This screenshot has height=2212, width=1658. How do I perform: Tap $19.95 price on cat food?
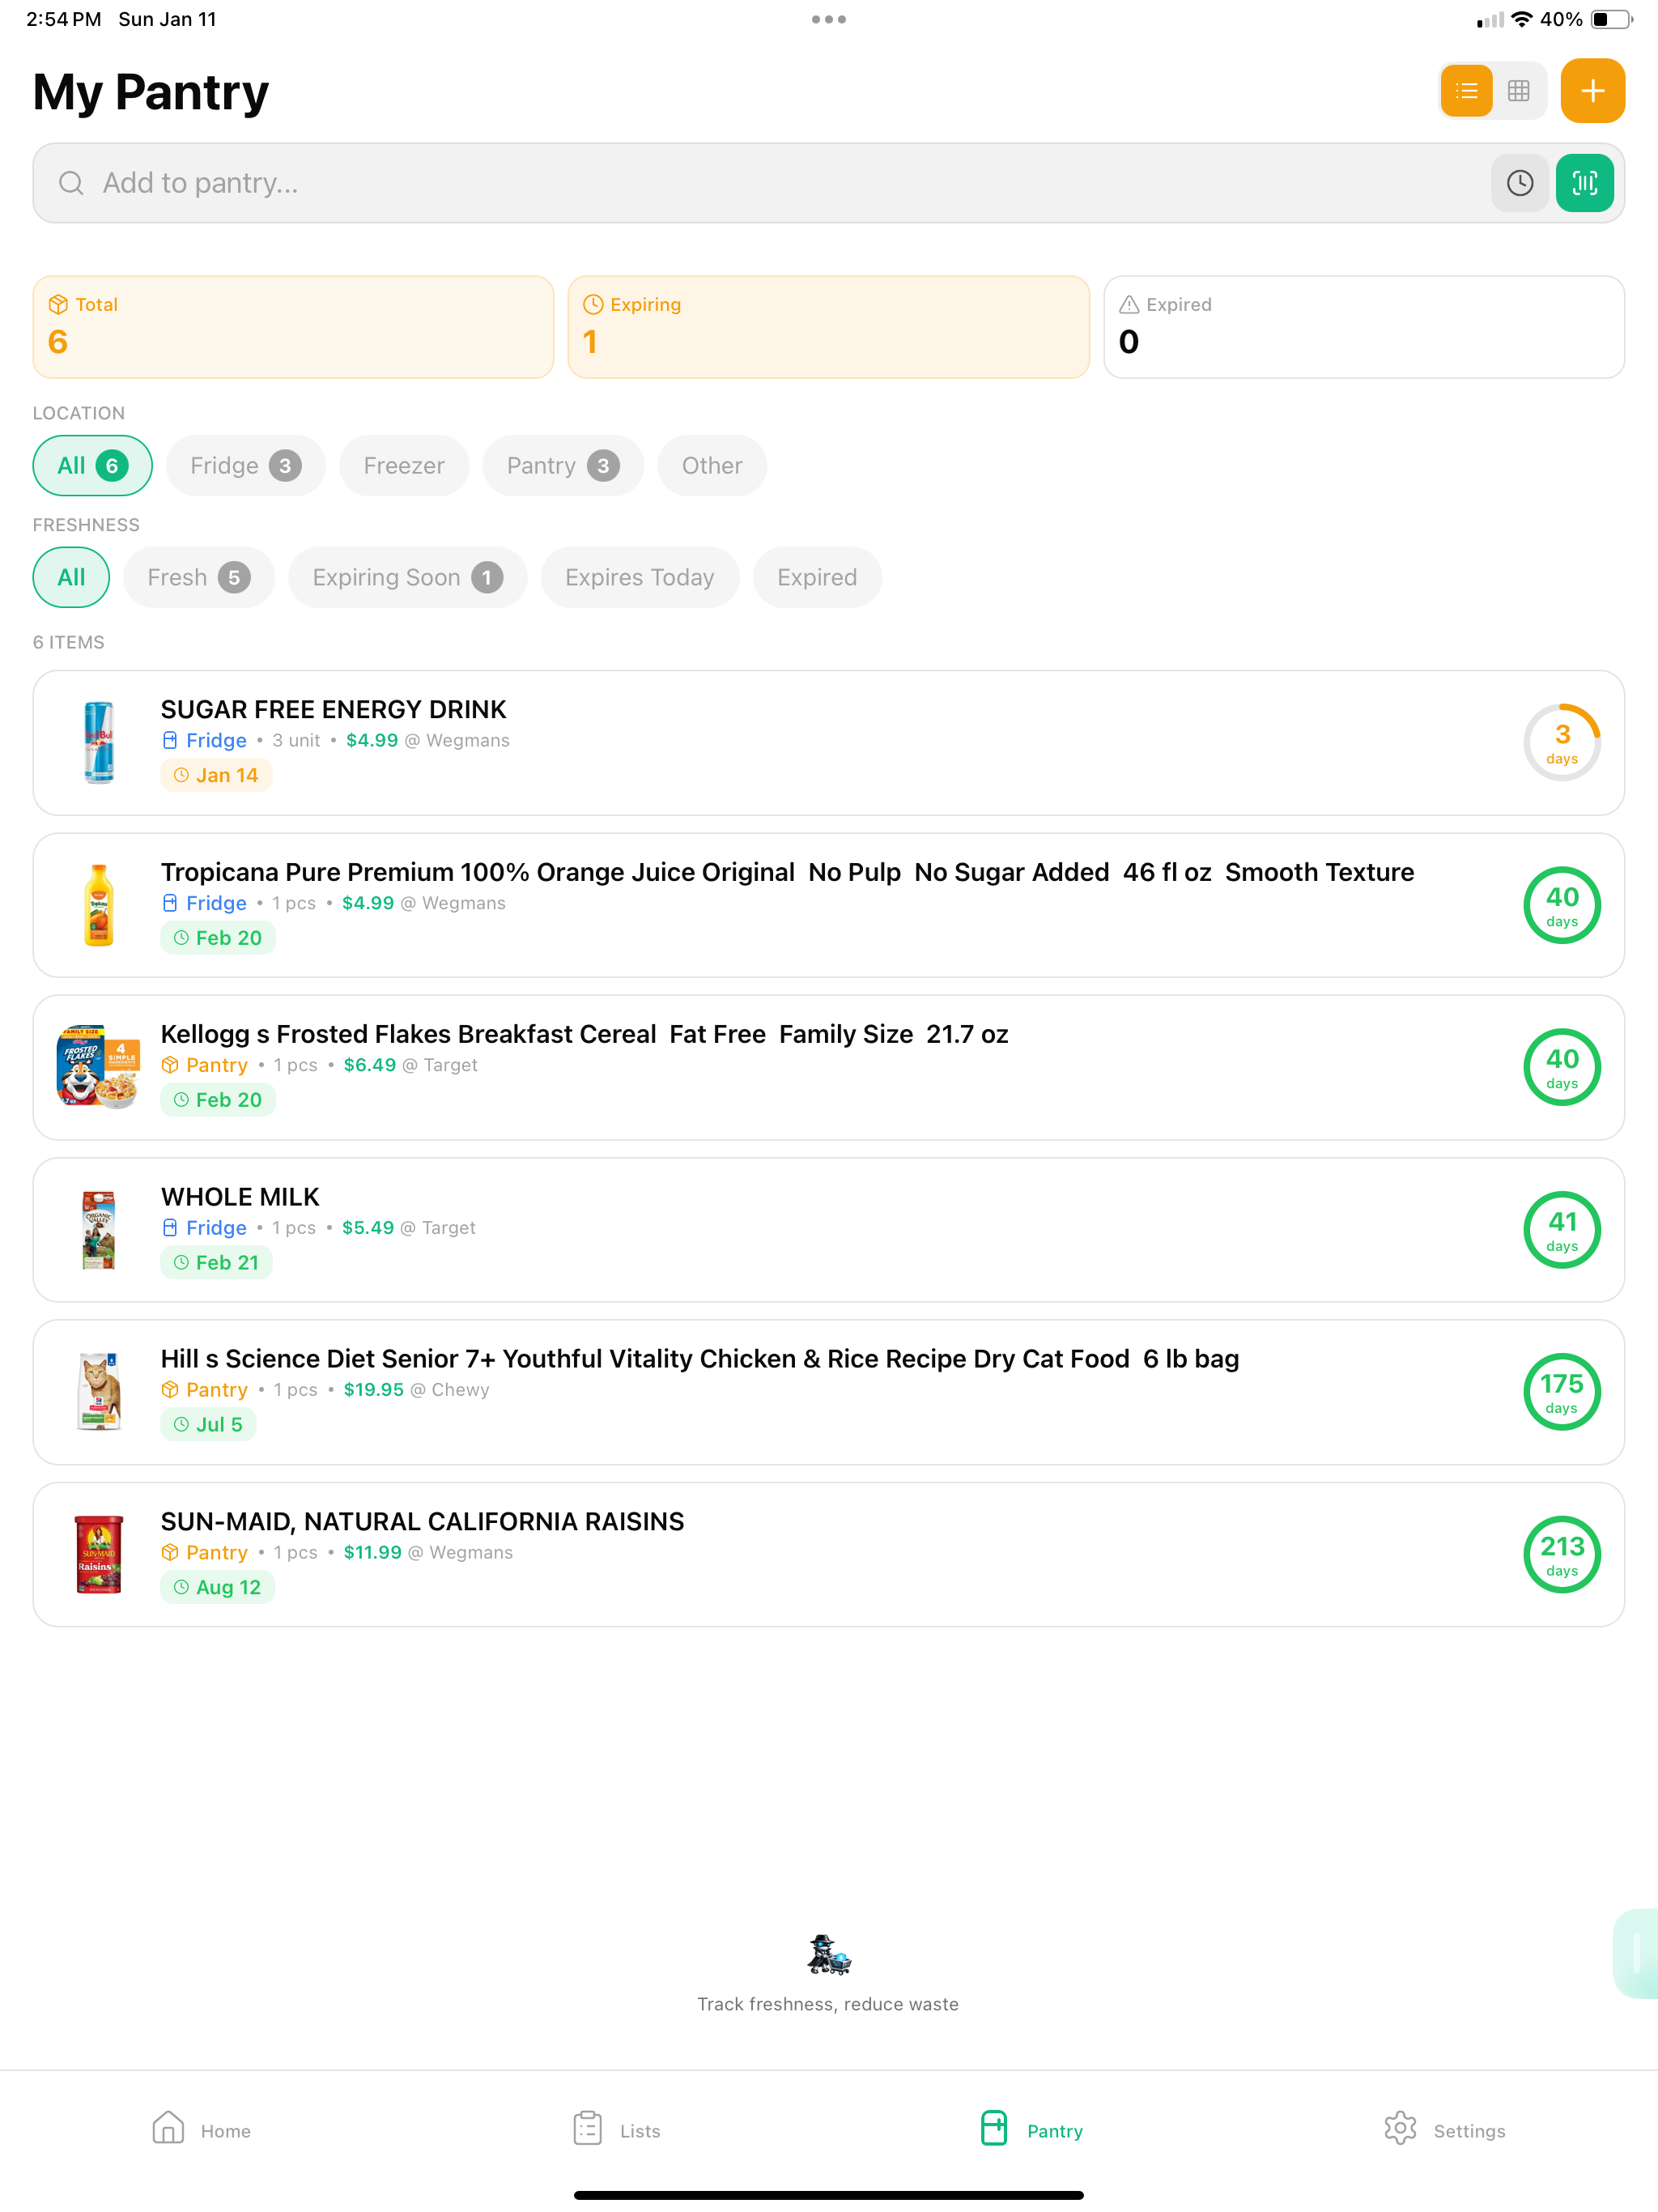(373, 1391)
